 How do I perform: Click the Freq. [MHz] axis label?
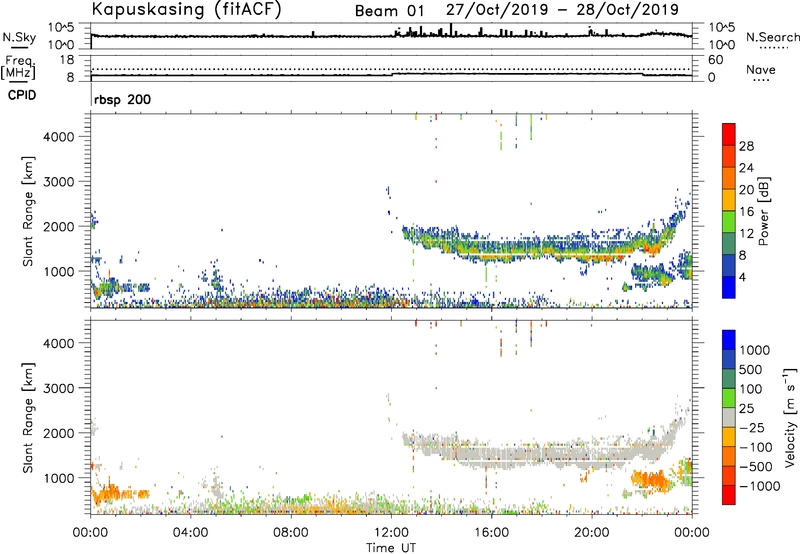(18, 68)
